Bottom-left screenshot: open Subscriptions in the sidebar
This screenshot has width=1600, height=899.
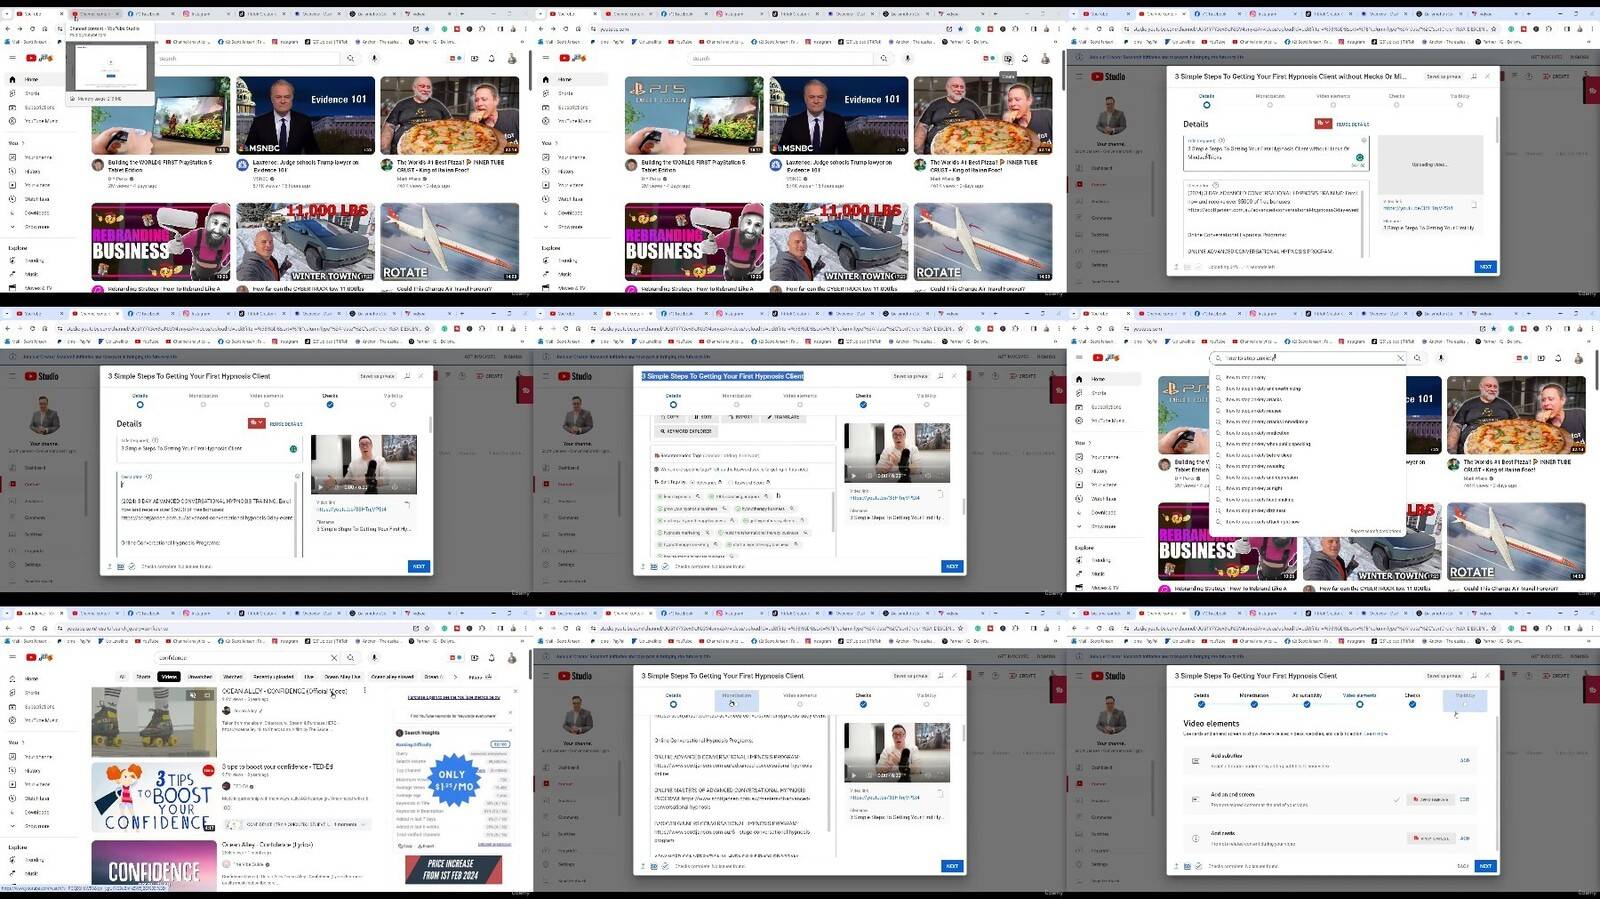(32, 706)
